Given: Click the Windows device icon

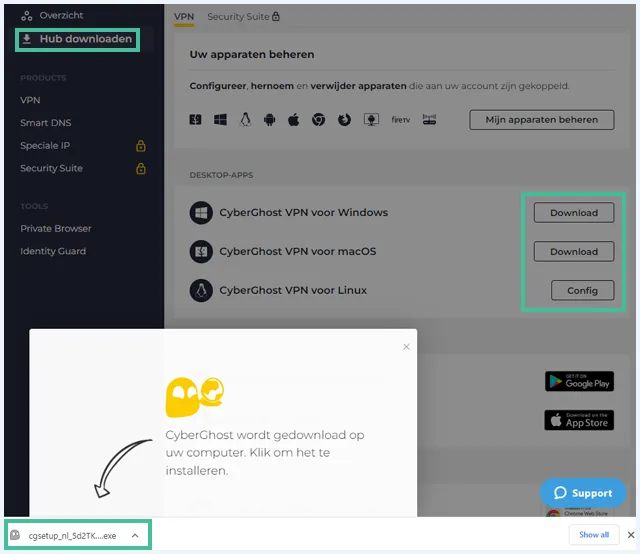Looking at the screenshot, I should click(x=220, y=120).
